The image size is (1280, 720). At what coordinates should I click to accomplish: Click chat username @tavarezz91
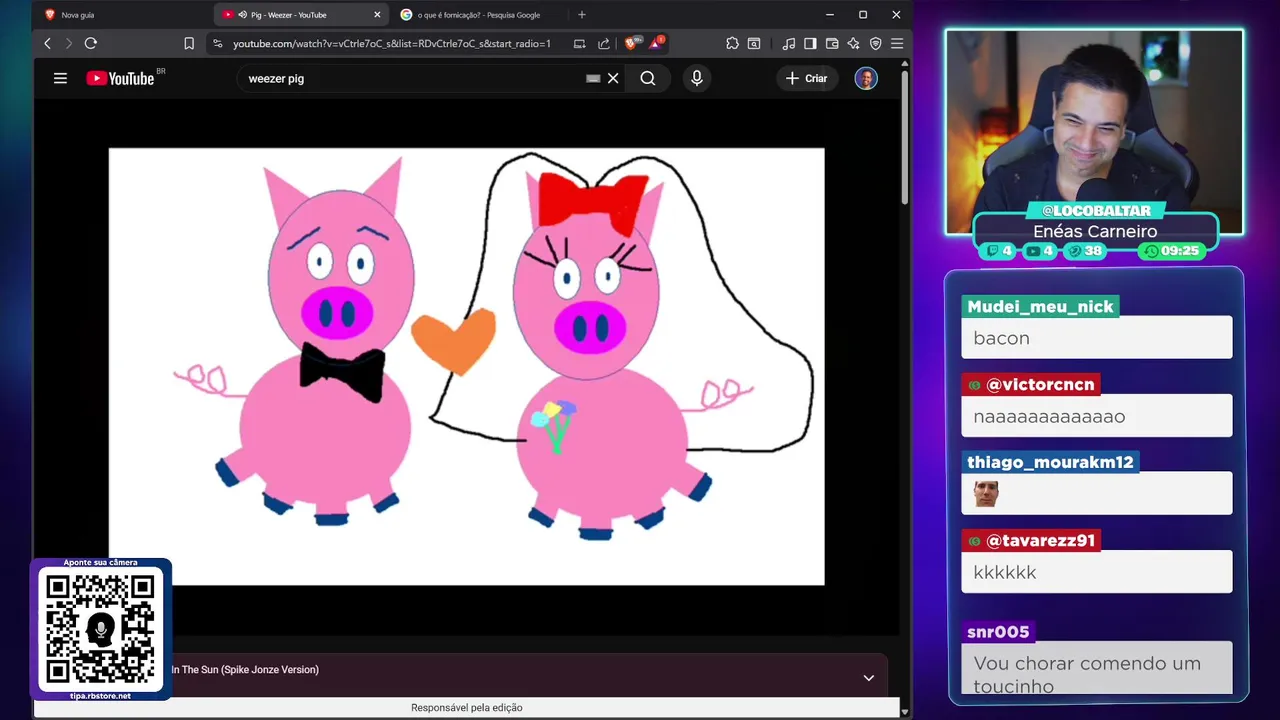1031,541
